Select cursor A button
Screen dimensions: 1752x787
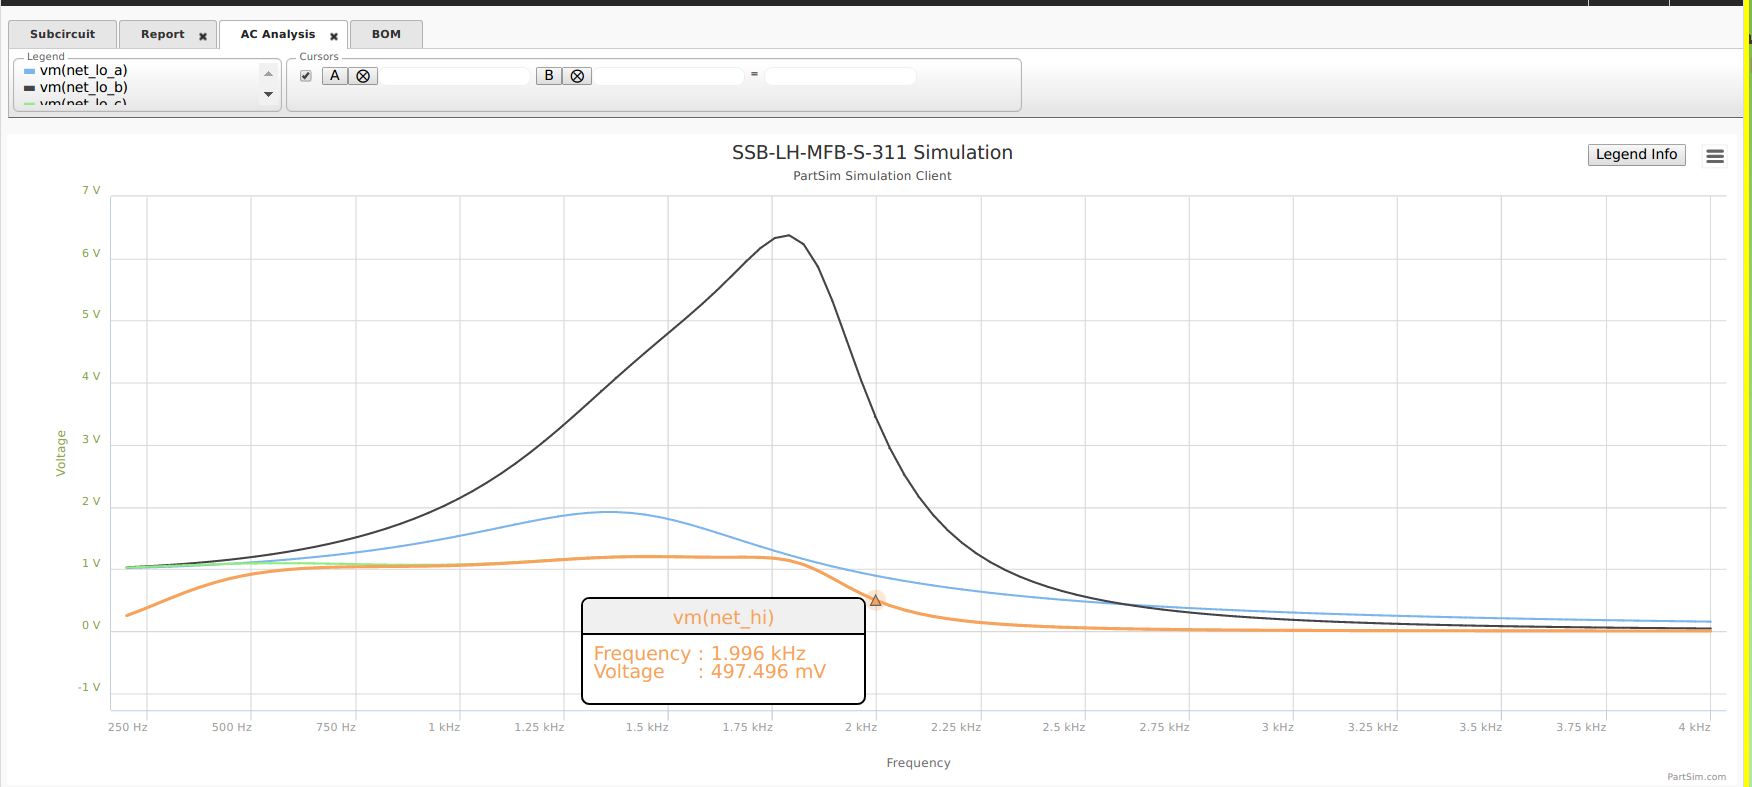335,76
